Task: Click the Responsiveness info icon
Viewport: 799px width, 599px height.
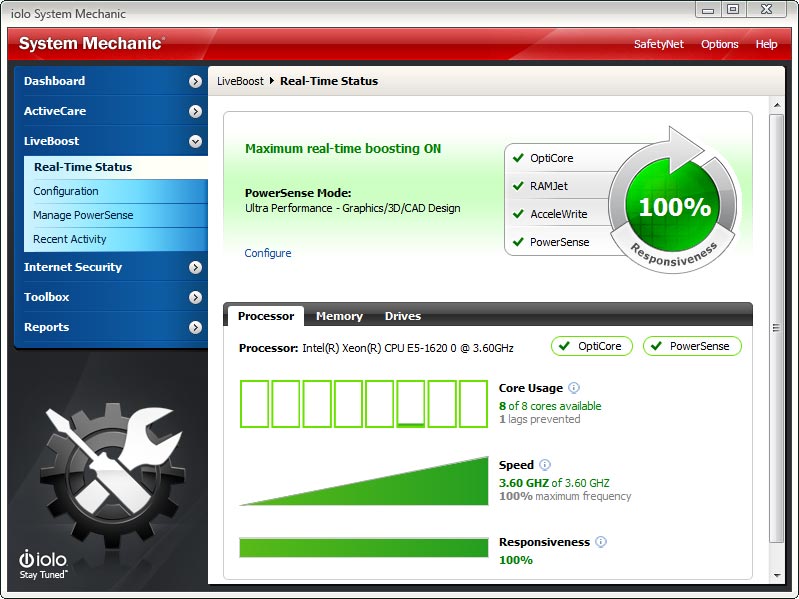Action: coord(601,542)
